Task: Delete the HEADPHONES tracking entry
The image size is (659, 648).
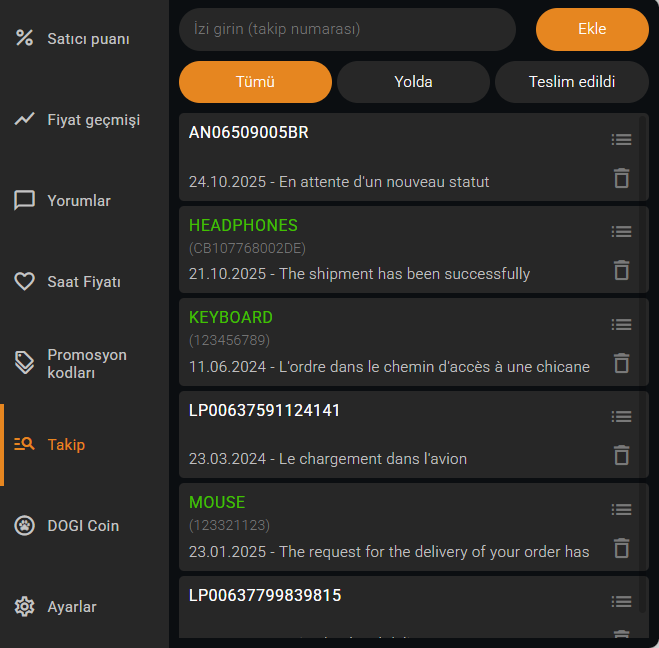Action: (x=622, y=270)
